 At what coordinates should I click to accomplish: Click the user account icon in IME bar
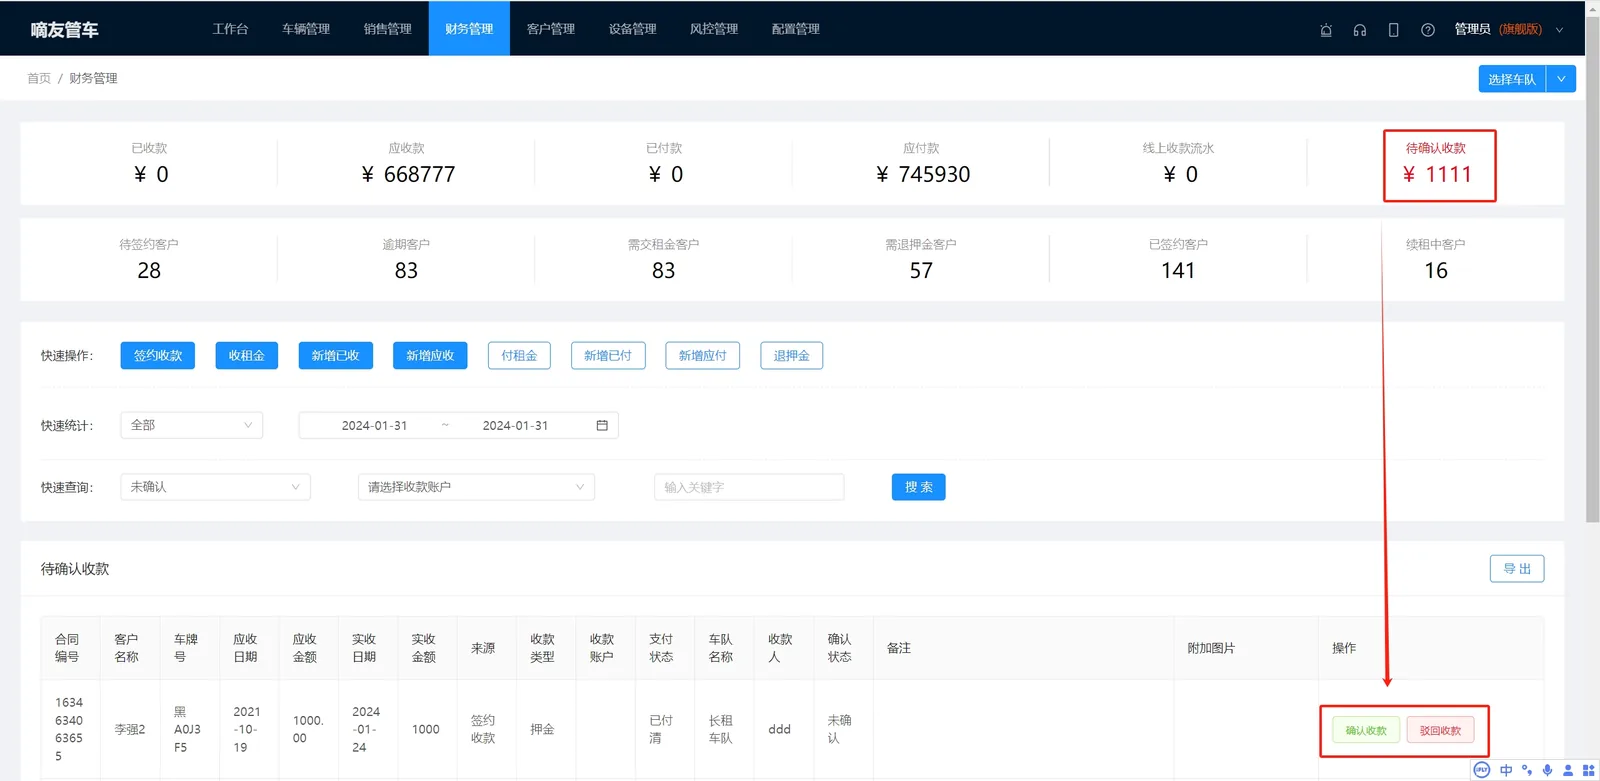[1568, 770]
